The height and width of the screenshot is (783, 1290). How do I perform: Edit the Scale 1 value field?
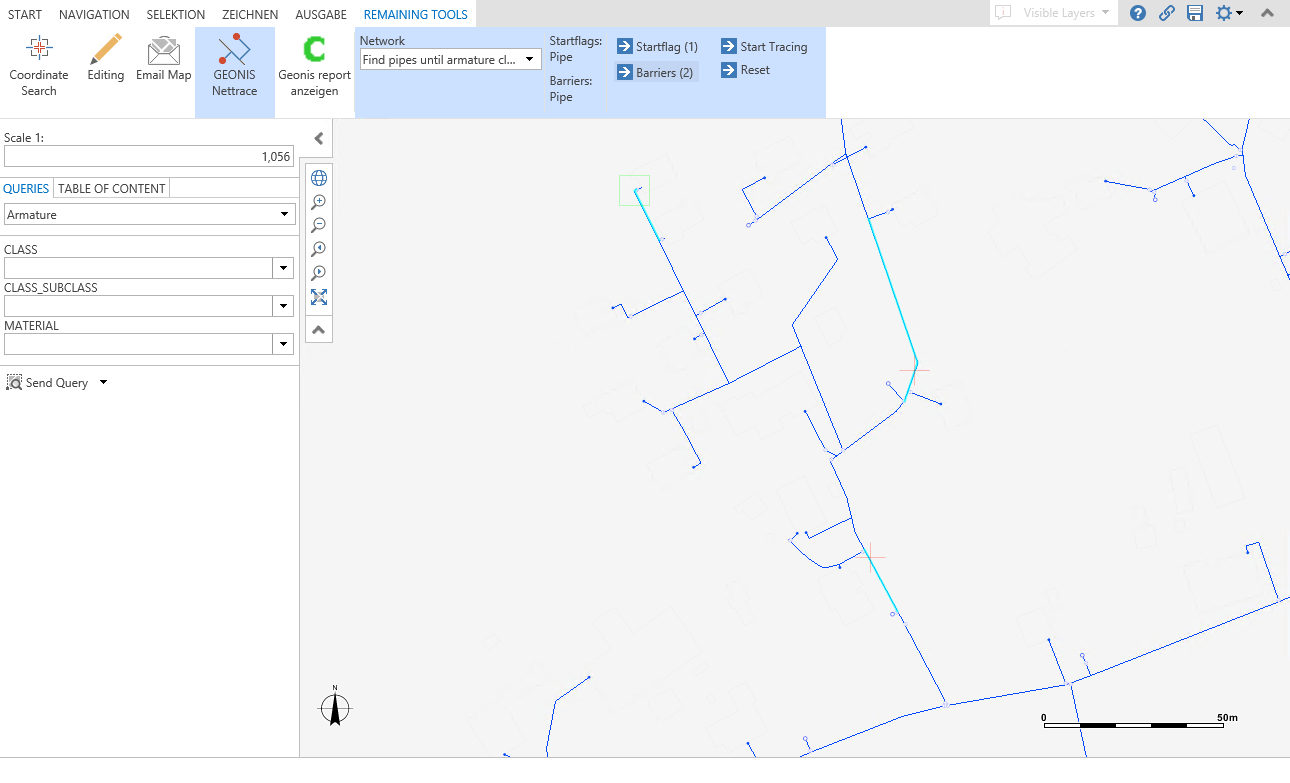coord(148,156)
